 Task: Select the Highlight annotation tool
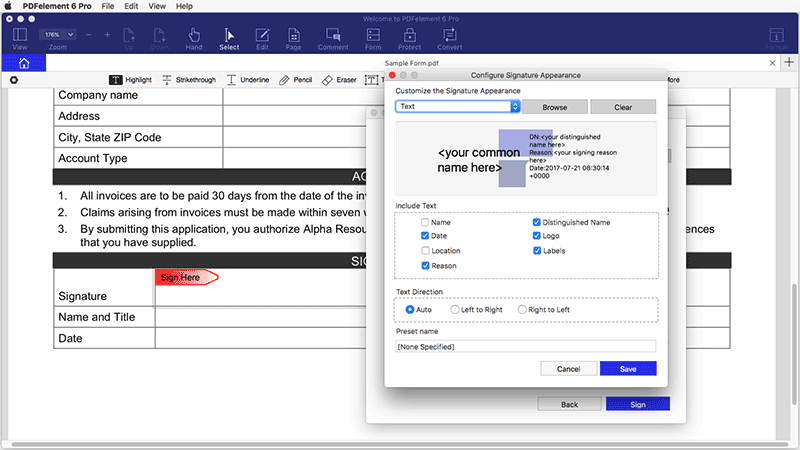tap(131, 80)
